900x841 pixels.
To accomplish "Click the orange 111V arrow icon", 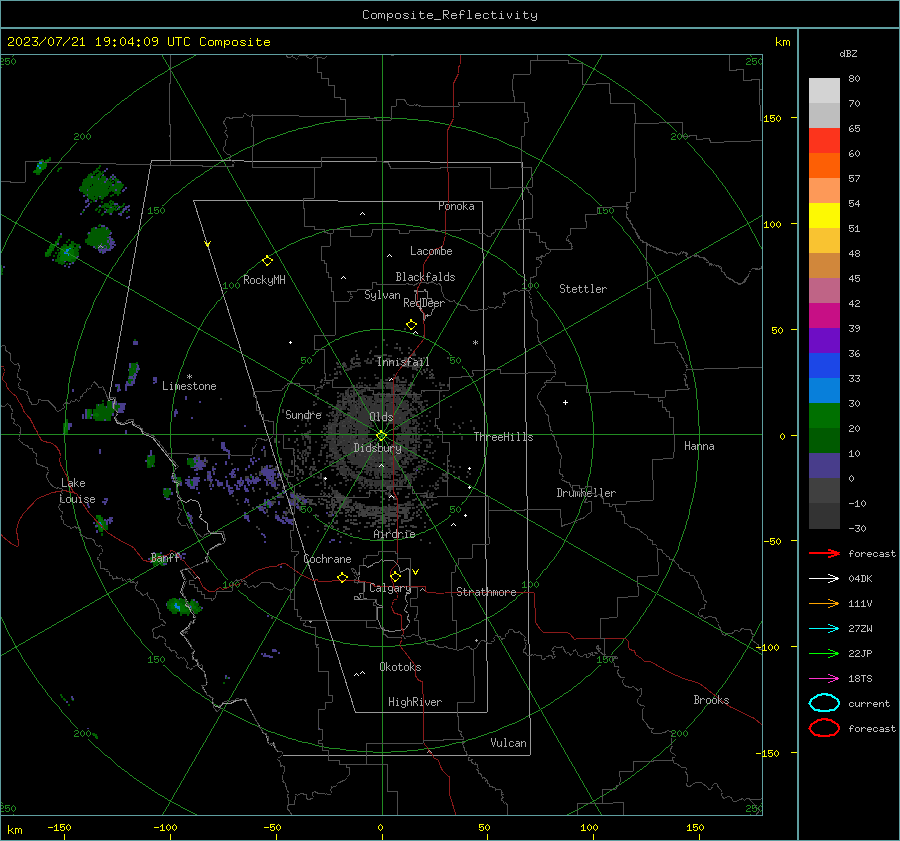I will point(824,603).
